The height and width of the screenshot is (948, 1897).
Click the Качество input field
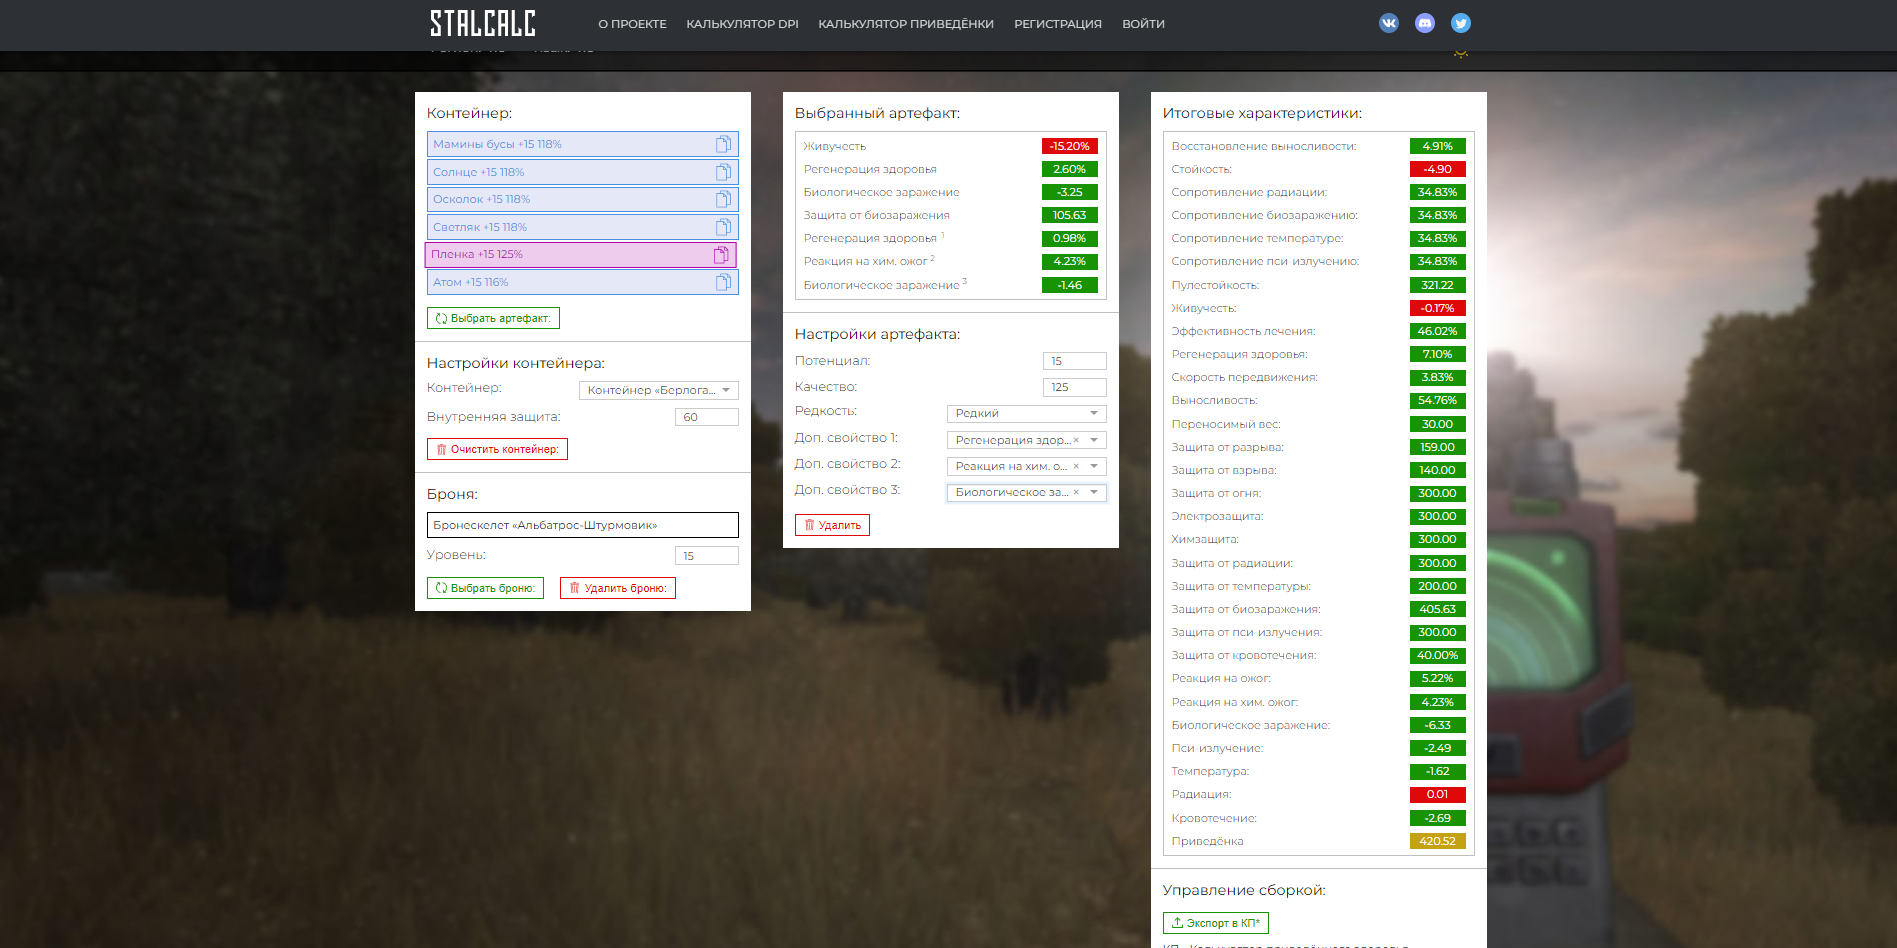click(1074, 387)
